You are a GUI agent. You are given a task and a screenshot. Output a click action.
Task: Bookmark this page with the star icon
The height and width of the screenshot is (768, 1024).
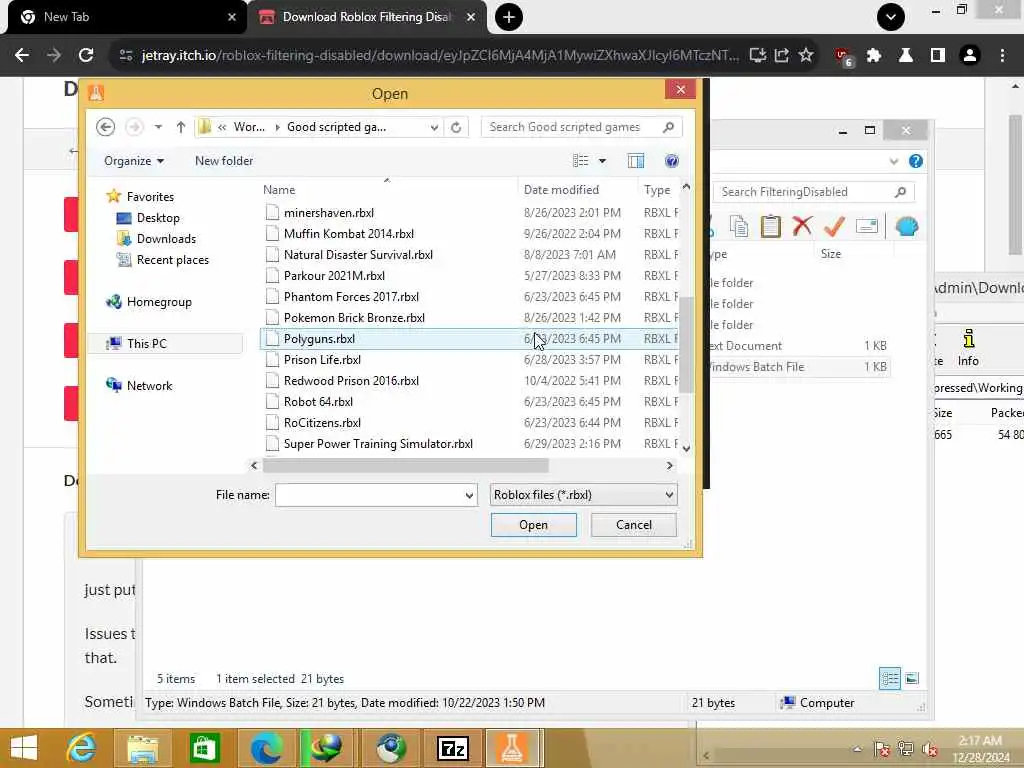click(x=806, y=56)
